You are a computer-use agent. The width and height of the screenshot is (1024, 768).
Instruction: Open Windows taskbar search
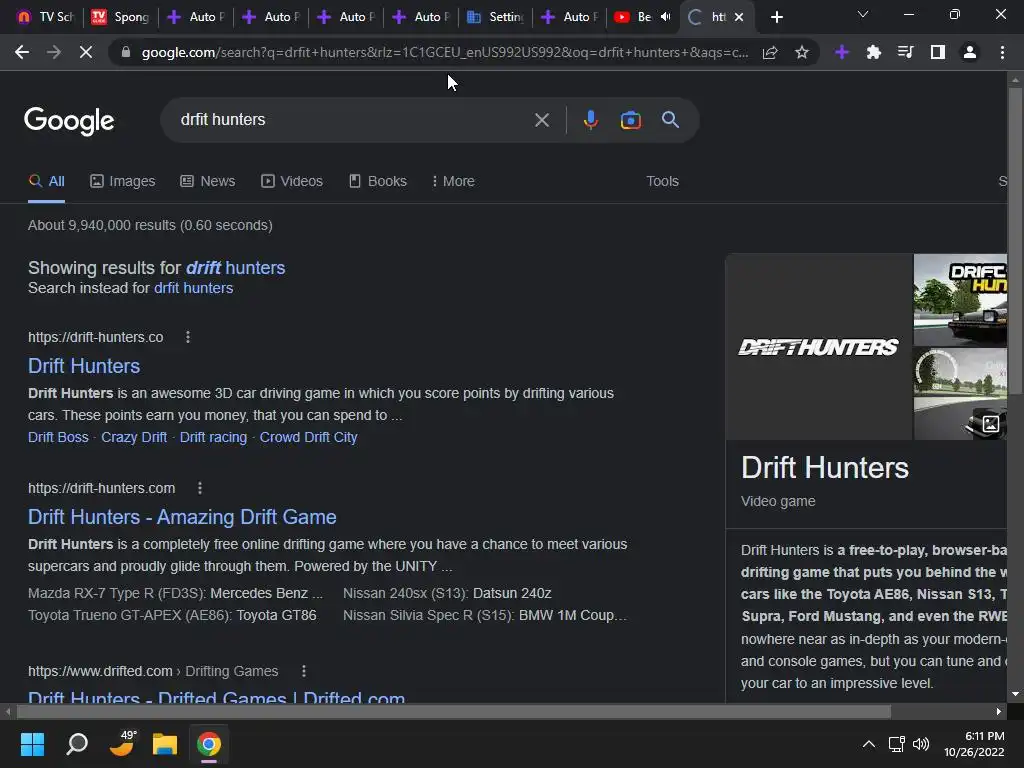pos(77,743)
